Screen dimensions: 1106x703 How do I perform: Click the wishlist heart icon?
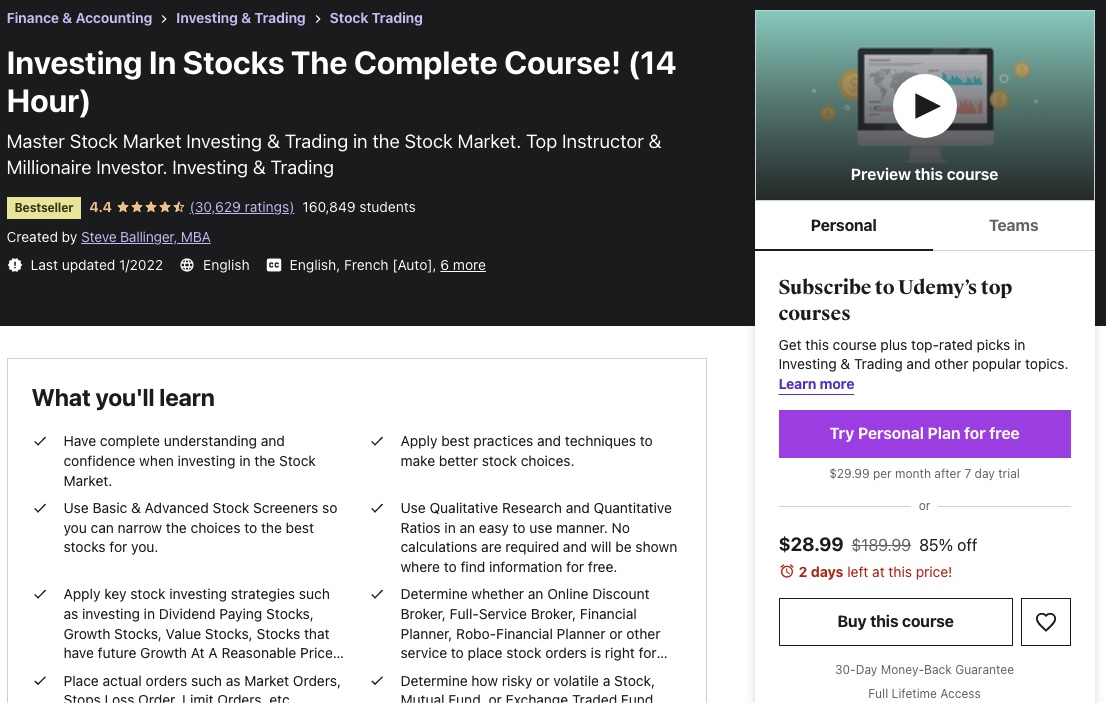pos(1046,621)
